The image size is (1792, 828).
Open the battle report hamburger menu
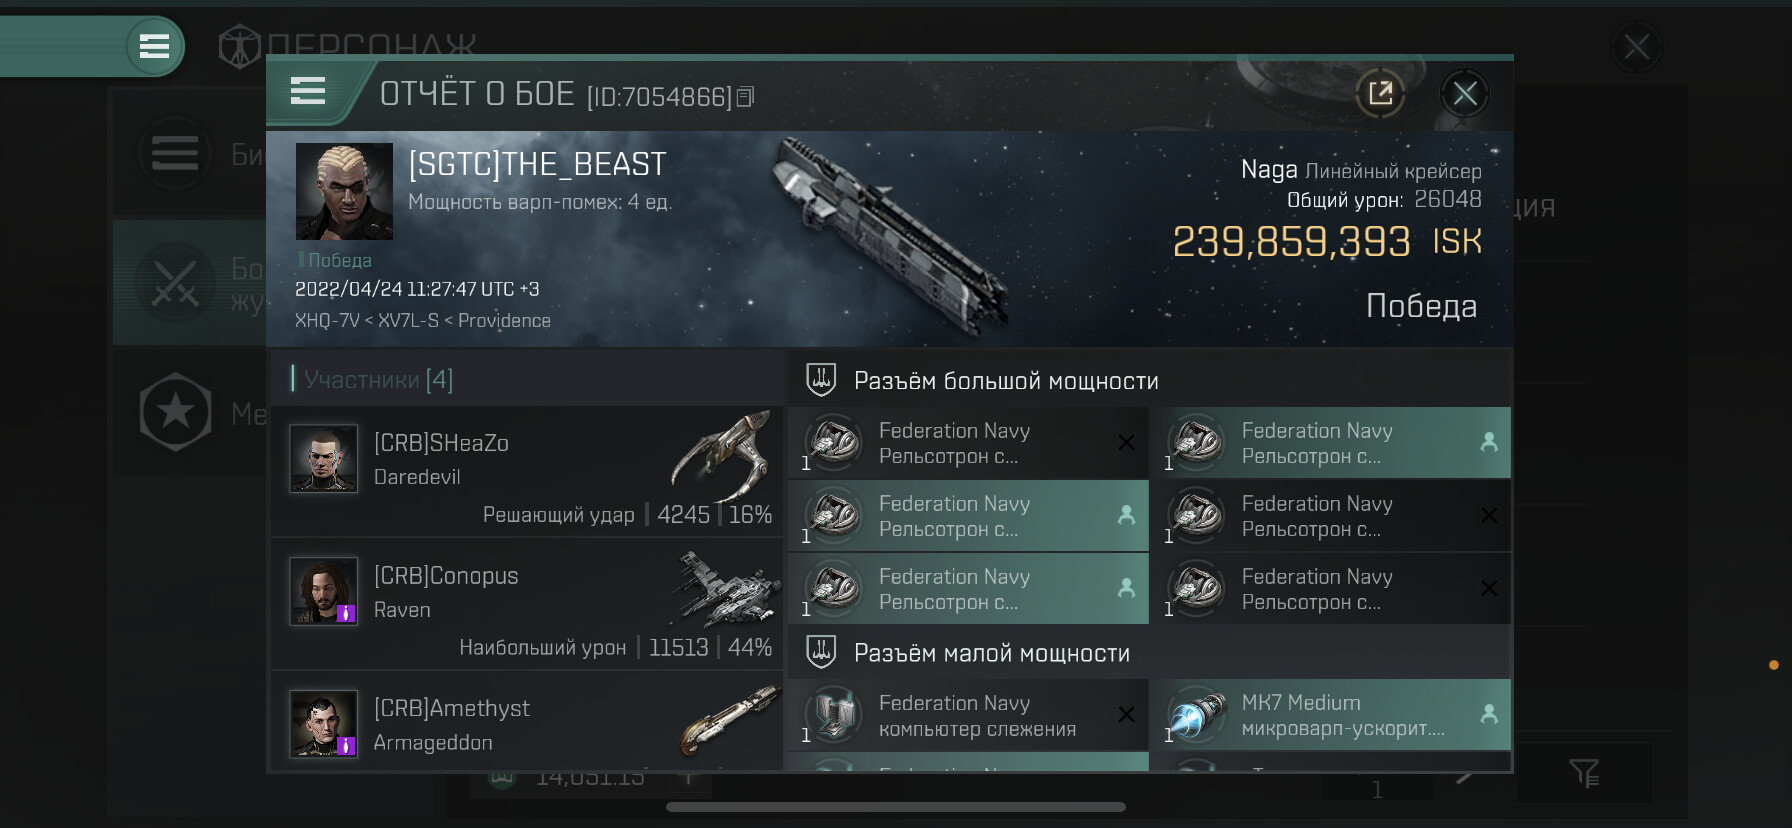(308, 91)
